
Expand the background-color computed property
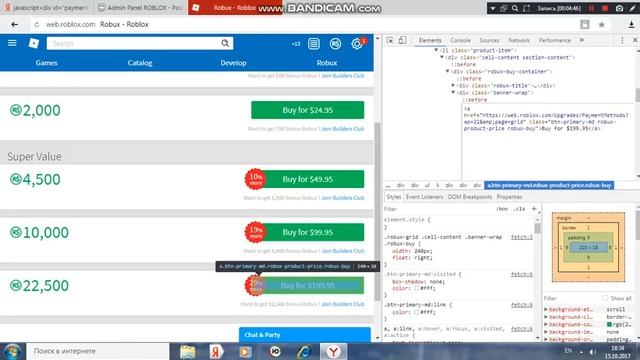pyautogui.click(x=546, y=324)
